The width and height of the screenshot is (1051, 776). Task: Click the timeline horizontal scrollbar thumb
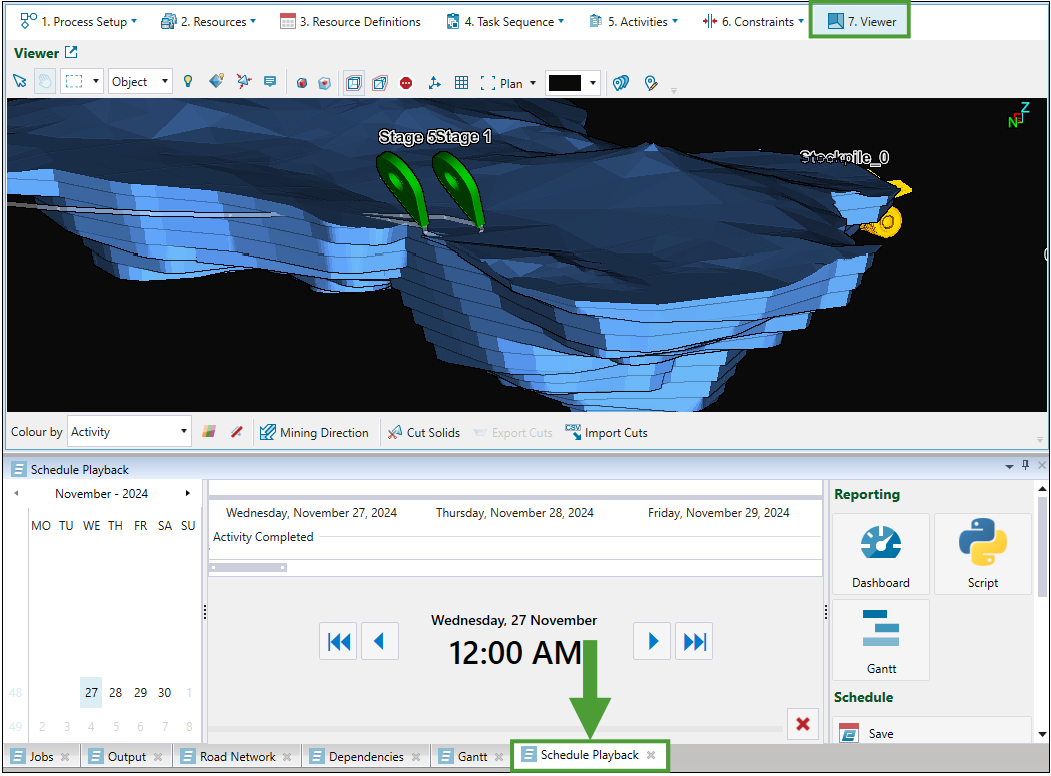249,568
